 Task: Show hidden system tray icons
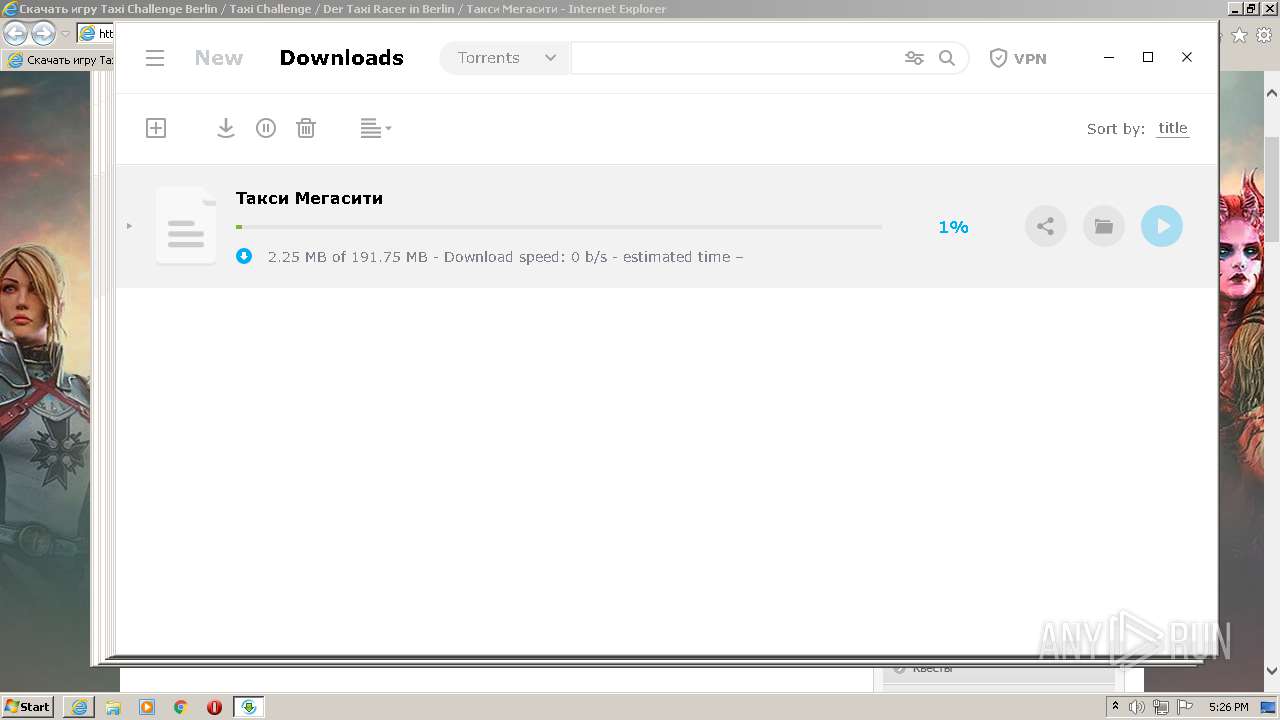1116,707
